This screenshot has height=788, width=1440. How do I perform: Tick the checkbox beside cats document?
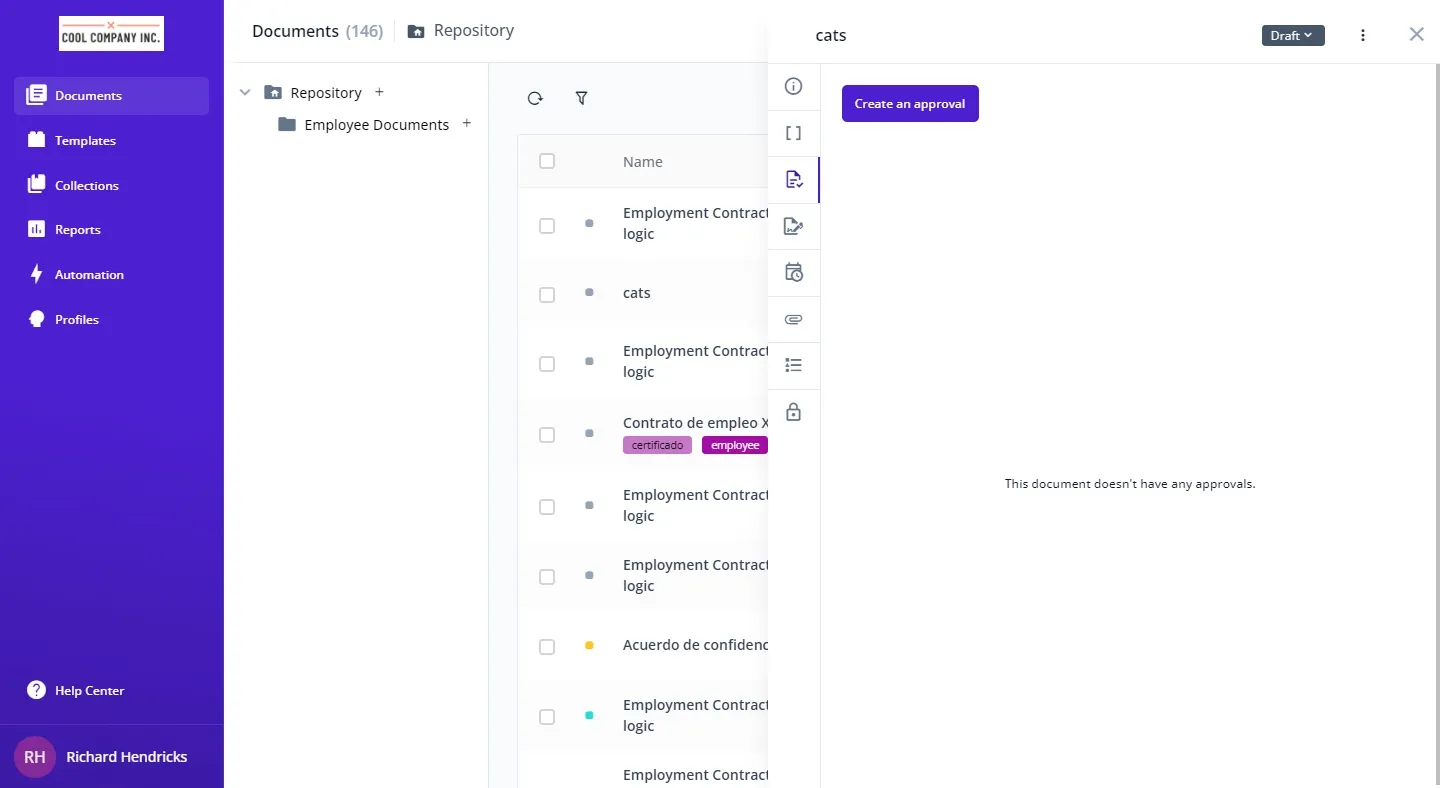(547, 294)
